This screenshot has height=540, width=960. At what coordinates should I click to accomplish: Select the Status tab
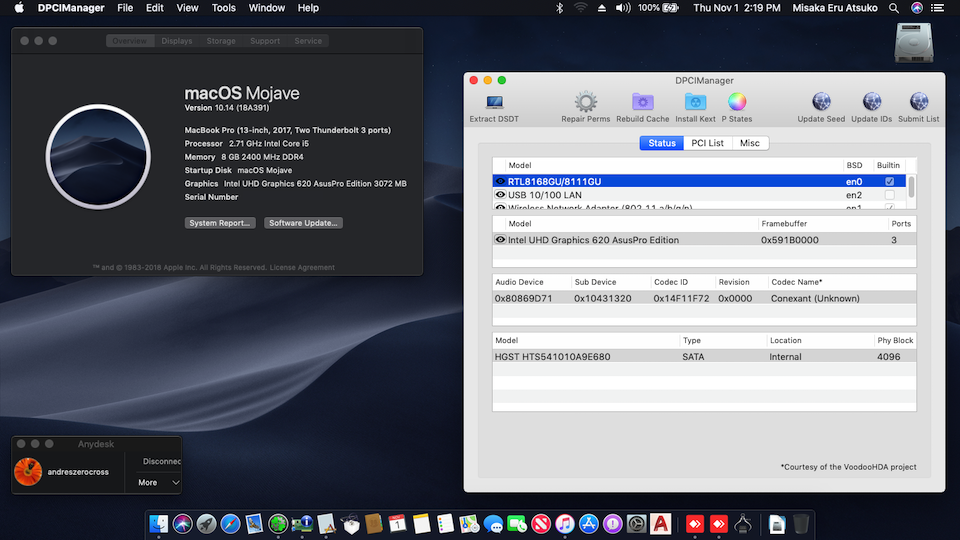tap(662, 143)
